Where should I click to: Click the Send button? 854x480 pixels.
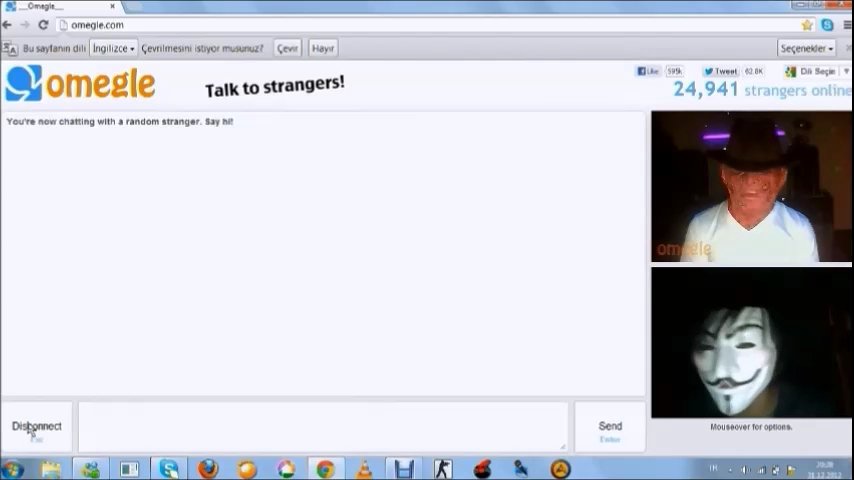(610, 428)
